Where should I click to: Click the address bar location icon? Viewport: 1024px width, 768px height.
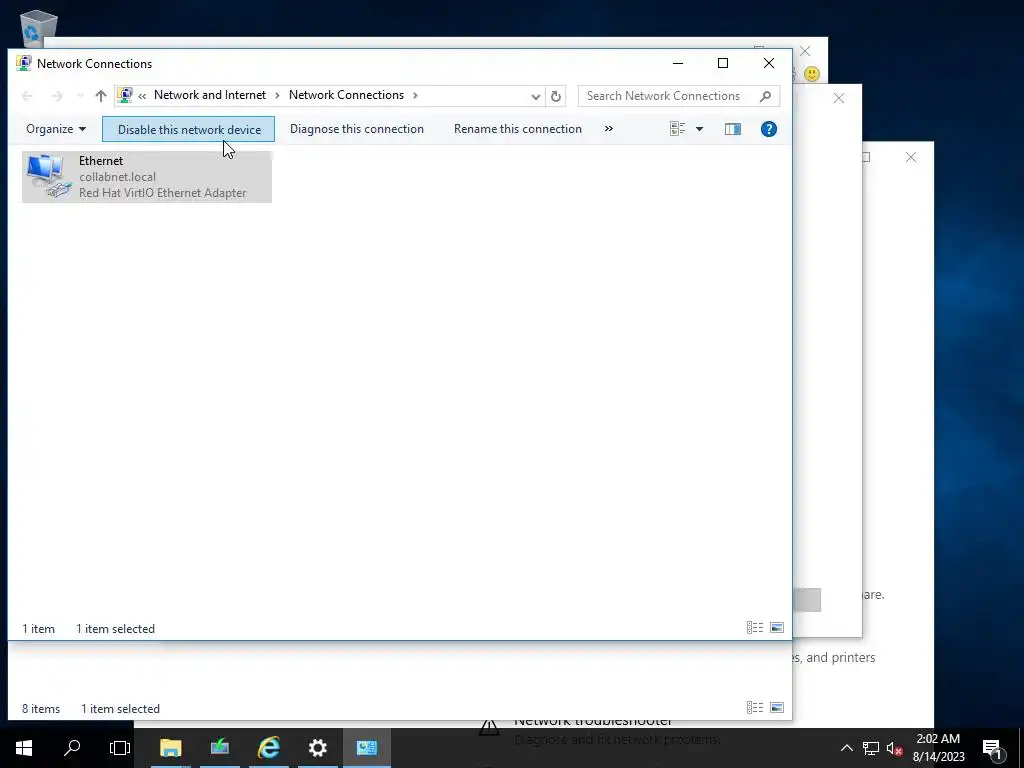click(125, 95)
